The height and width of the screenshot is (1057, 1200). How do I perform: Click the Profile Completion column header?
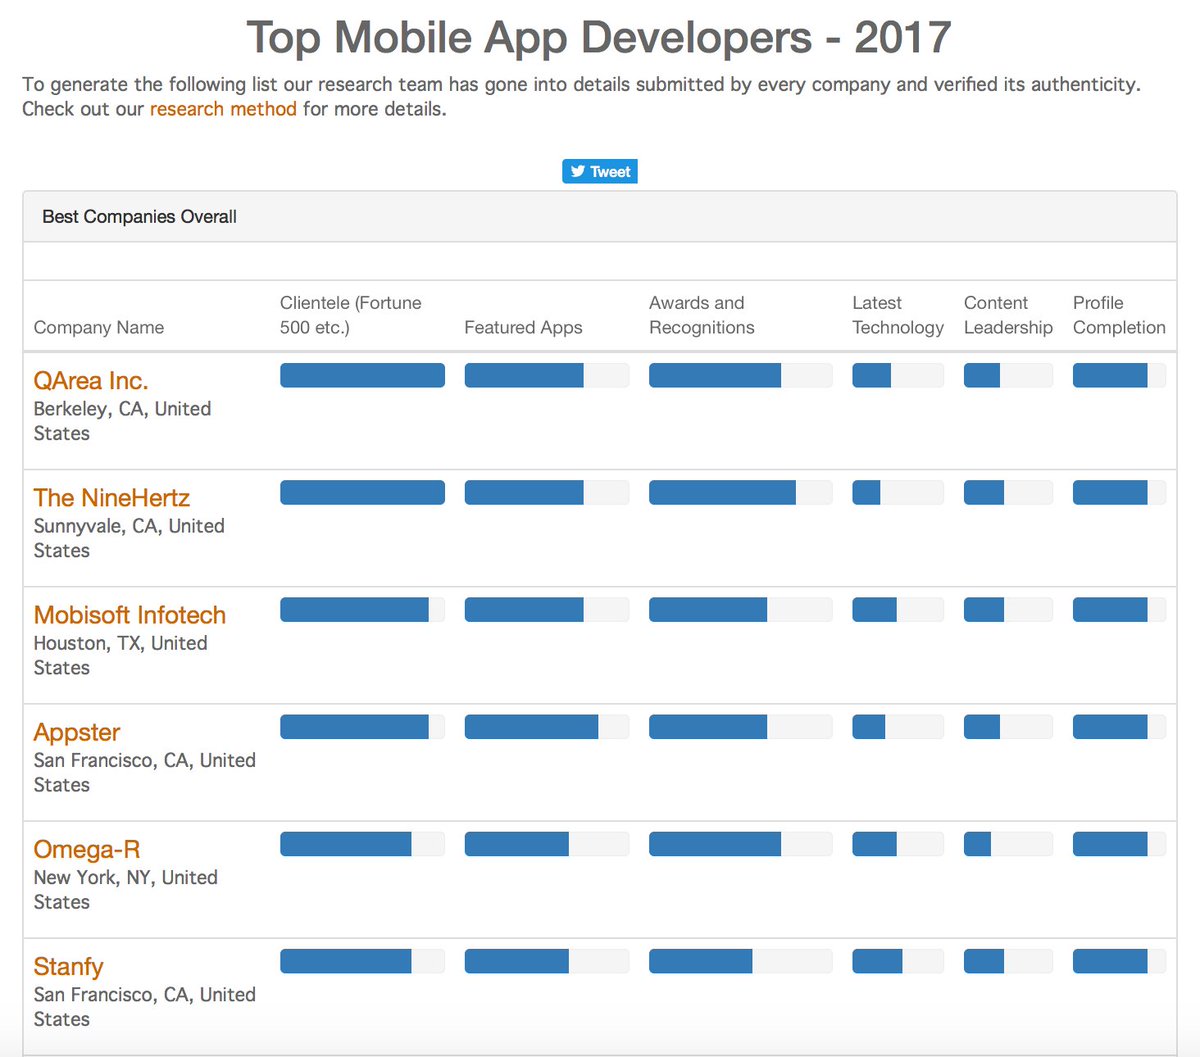tap(1119, 315)
